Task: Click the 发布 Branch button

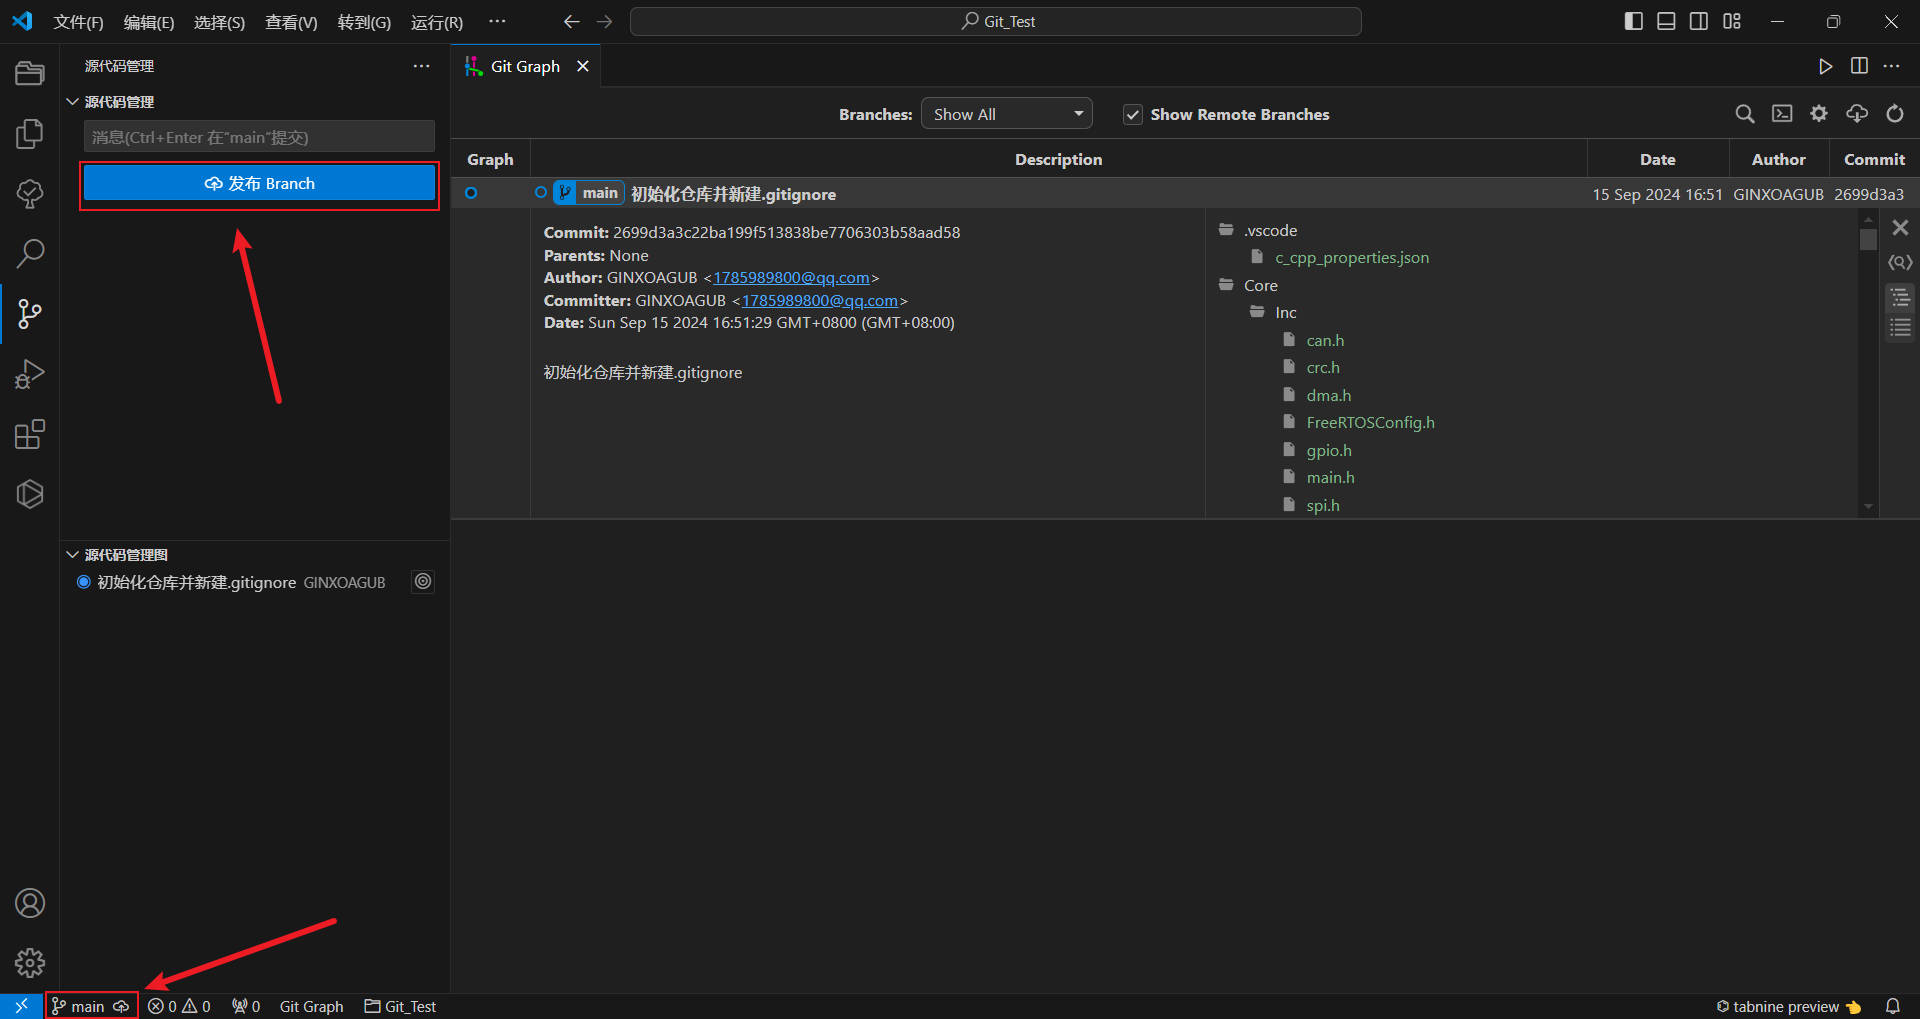Action: coord(259,184)
